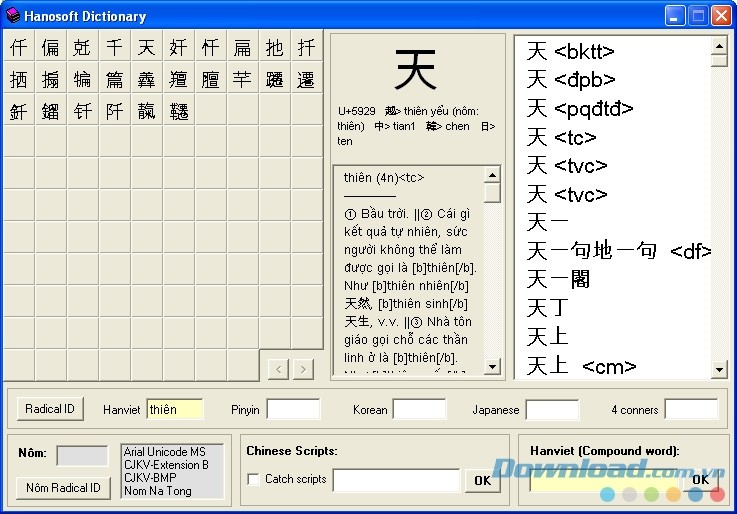The image size is (737, 514).
Task: Click the Hanosoft Dictionary title bar icon
Action: click(x=13, y=15)
